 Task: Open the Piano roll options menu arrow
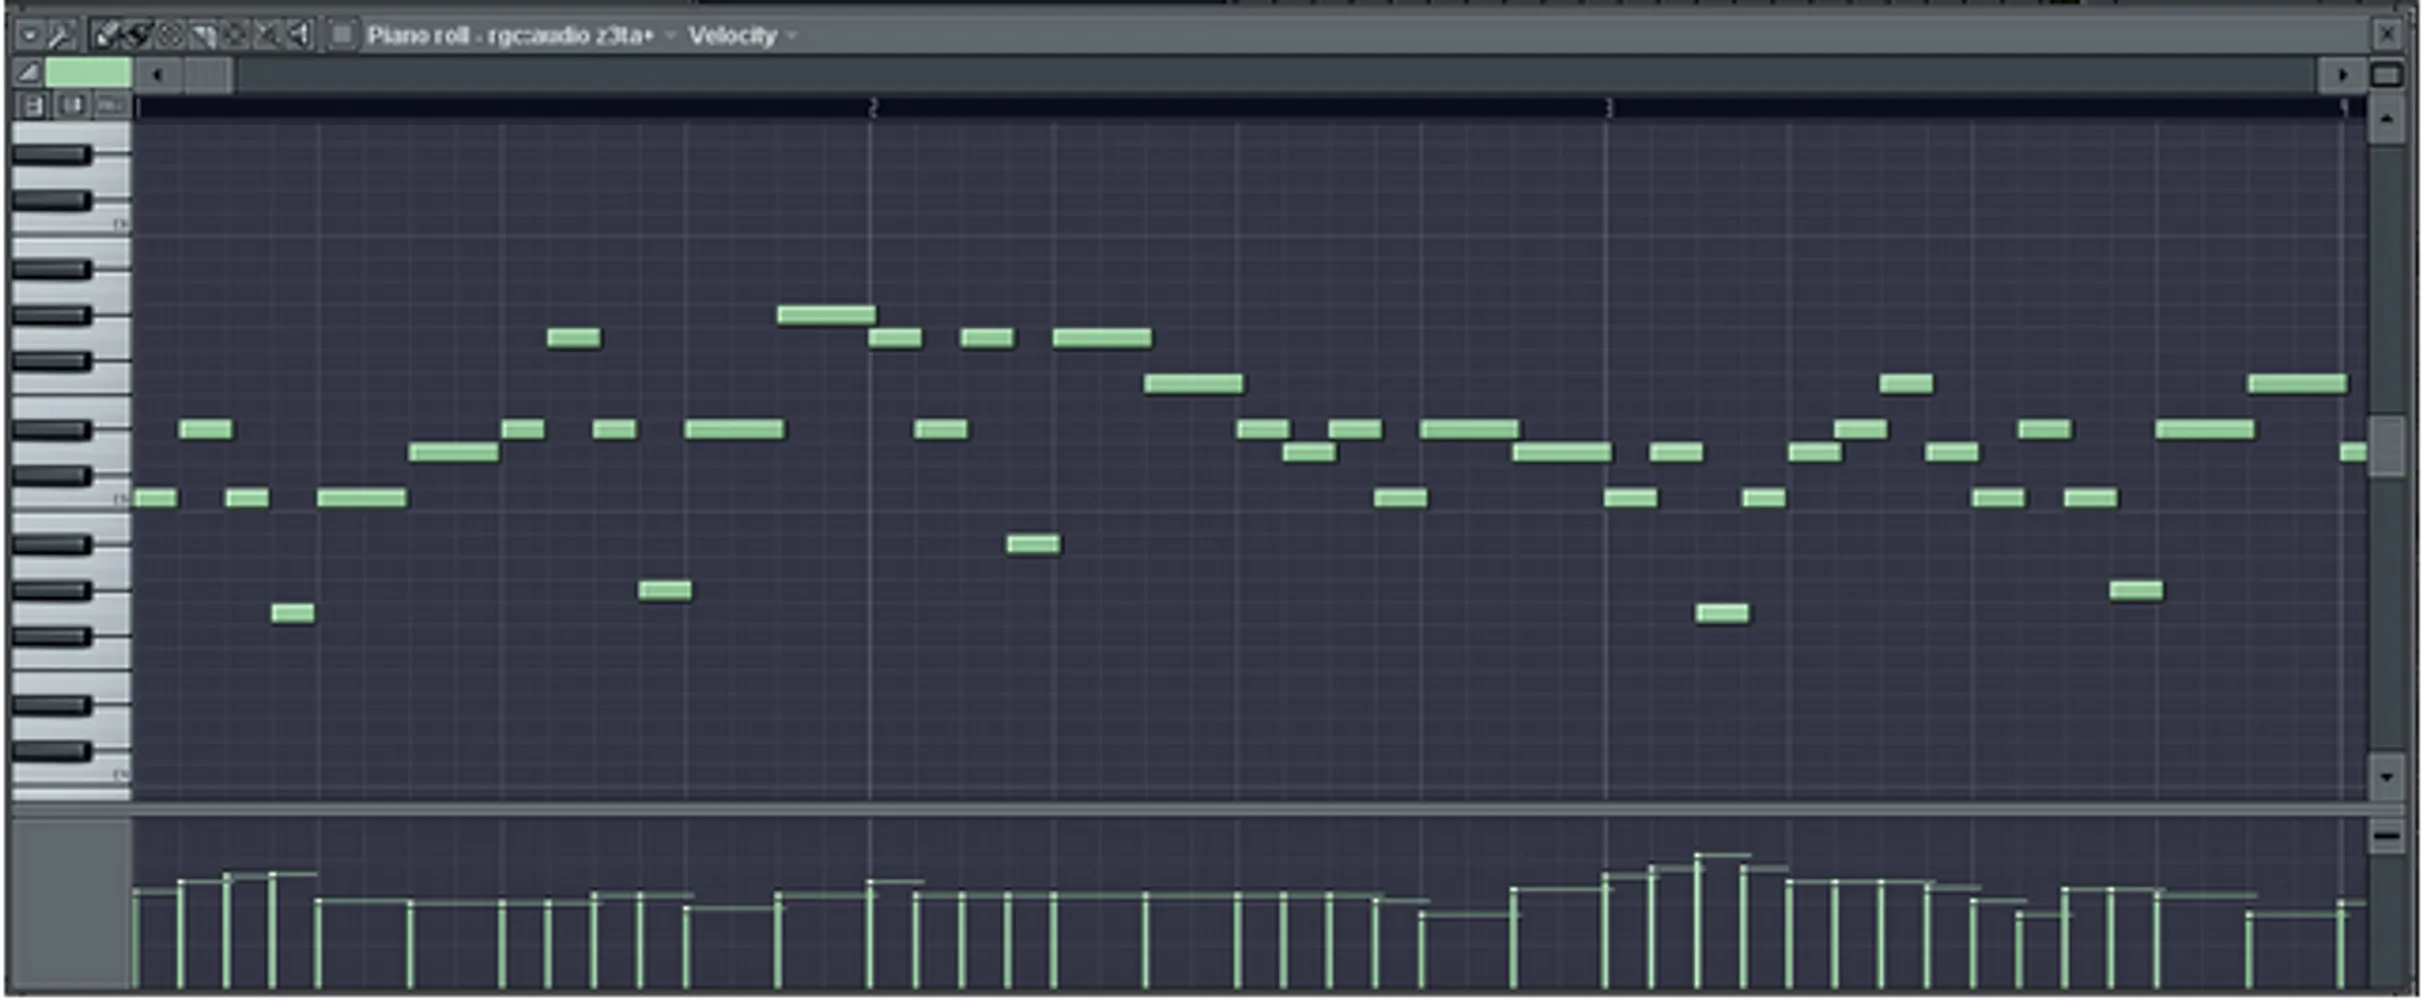(x=28, y=34)
